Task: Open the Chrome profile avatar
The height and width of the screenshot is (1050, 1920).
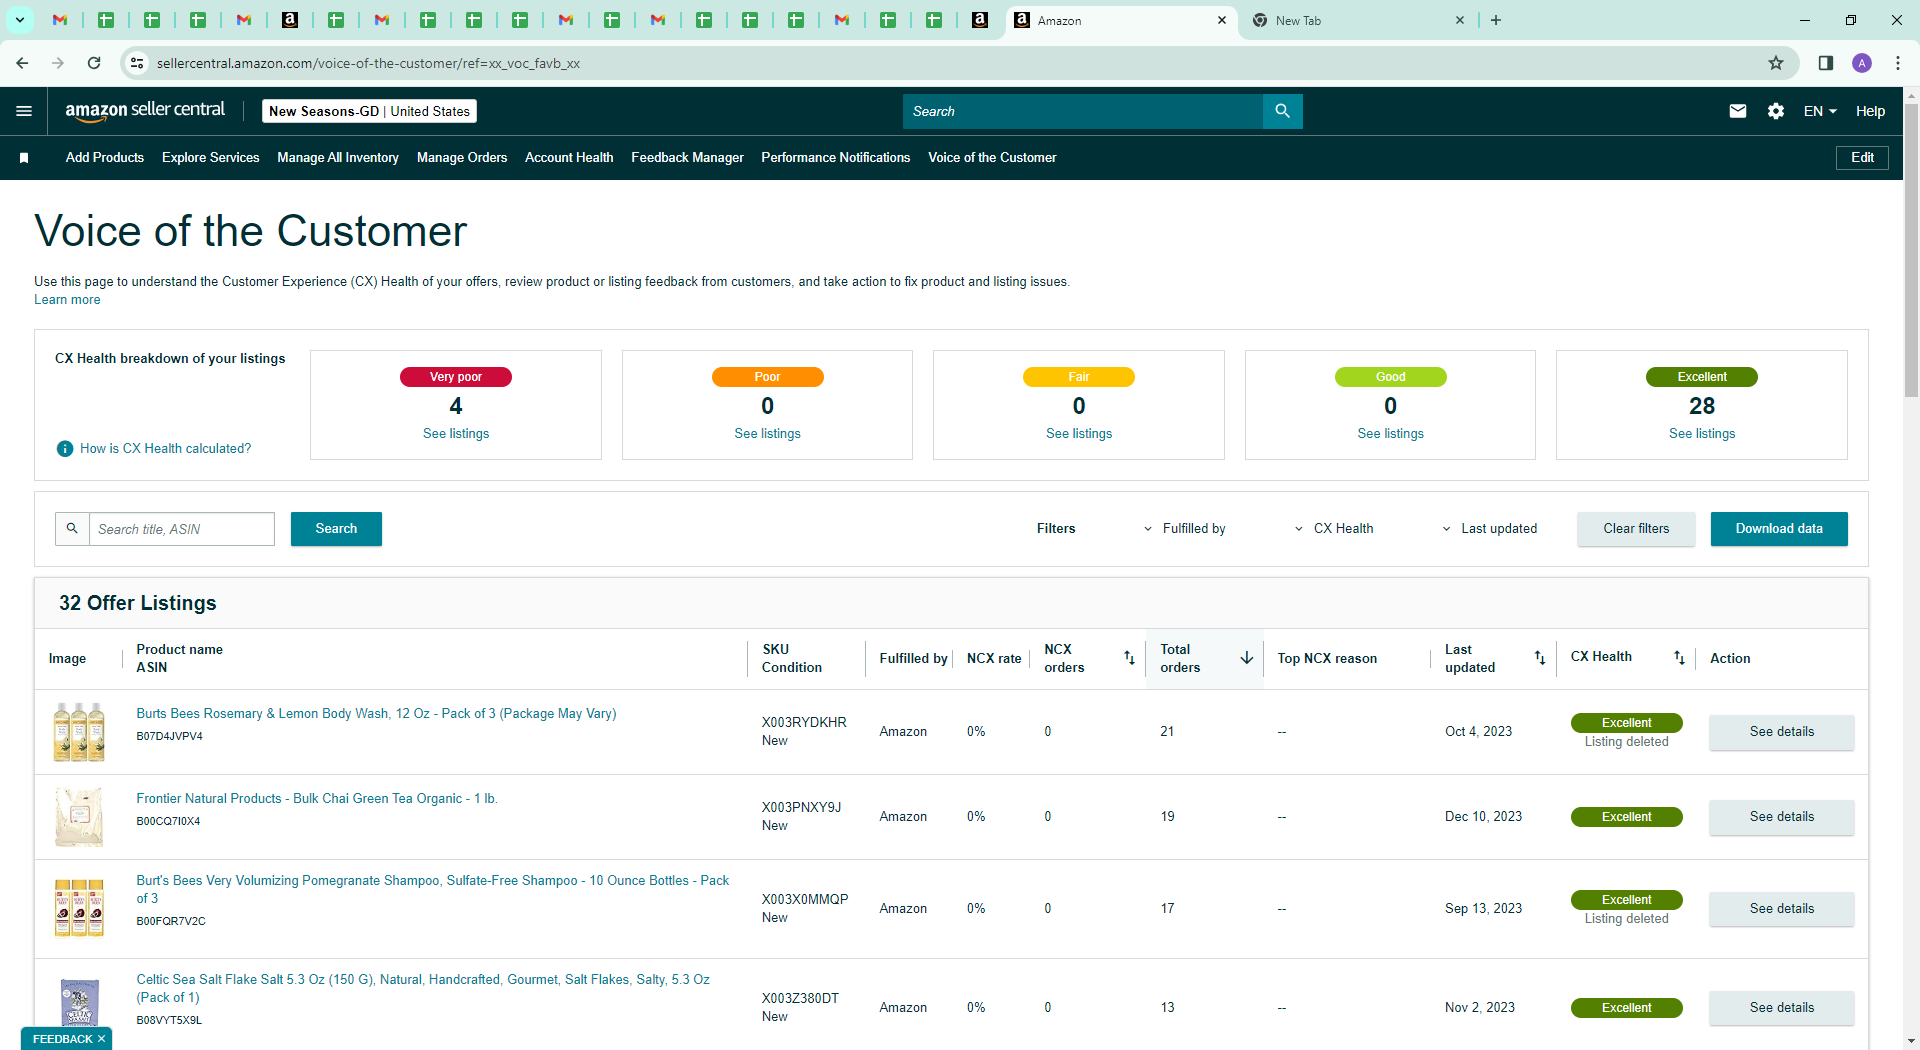Action: pos(1862,63)
